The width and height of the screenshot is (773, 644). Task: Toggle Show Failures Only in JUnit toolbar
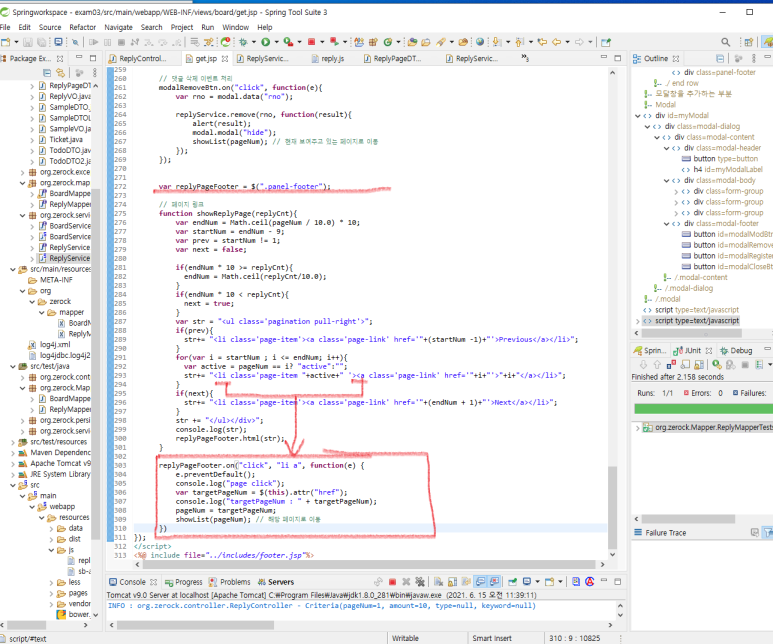point(671,365)
